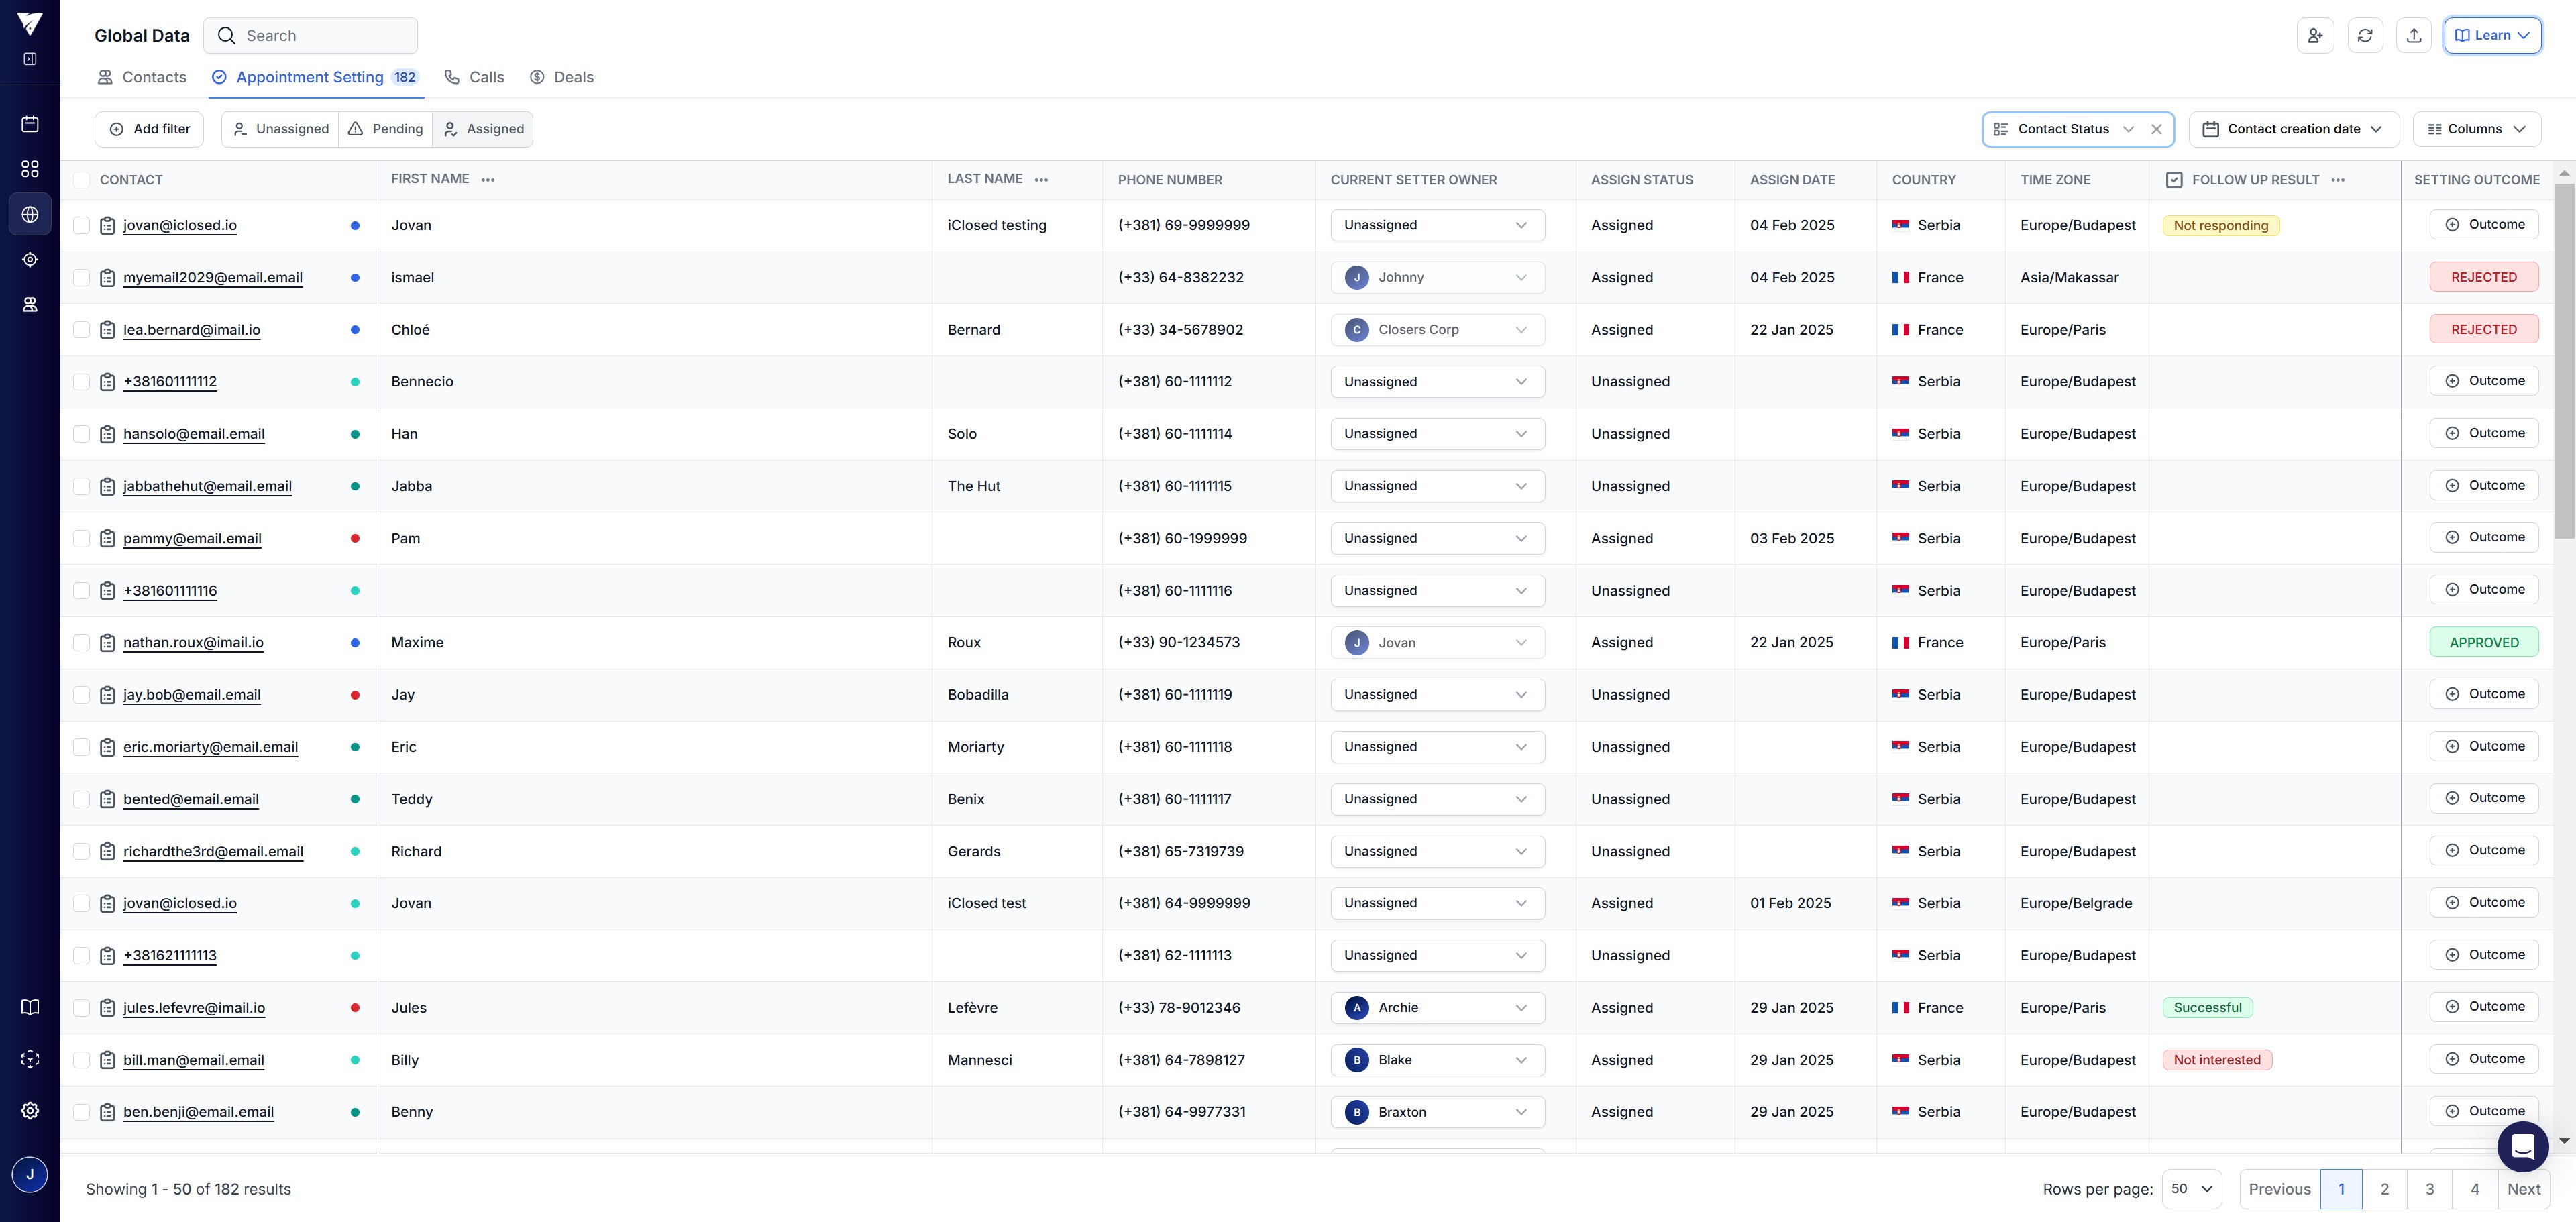Viewport: 2576px width, 1222px height.
Task: Click the add user icon in header
Action: [2315, 35]
